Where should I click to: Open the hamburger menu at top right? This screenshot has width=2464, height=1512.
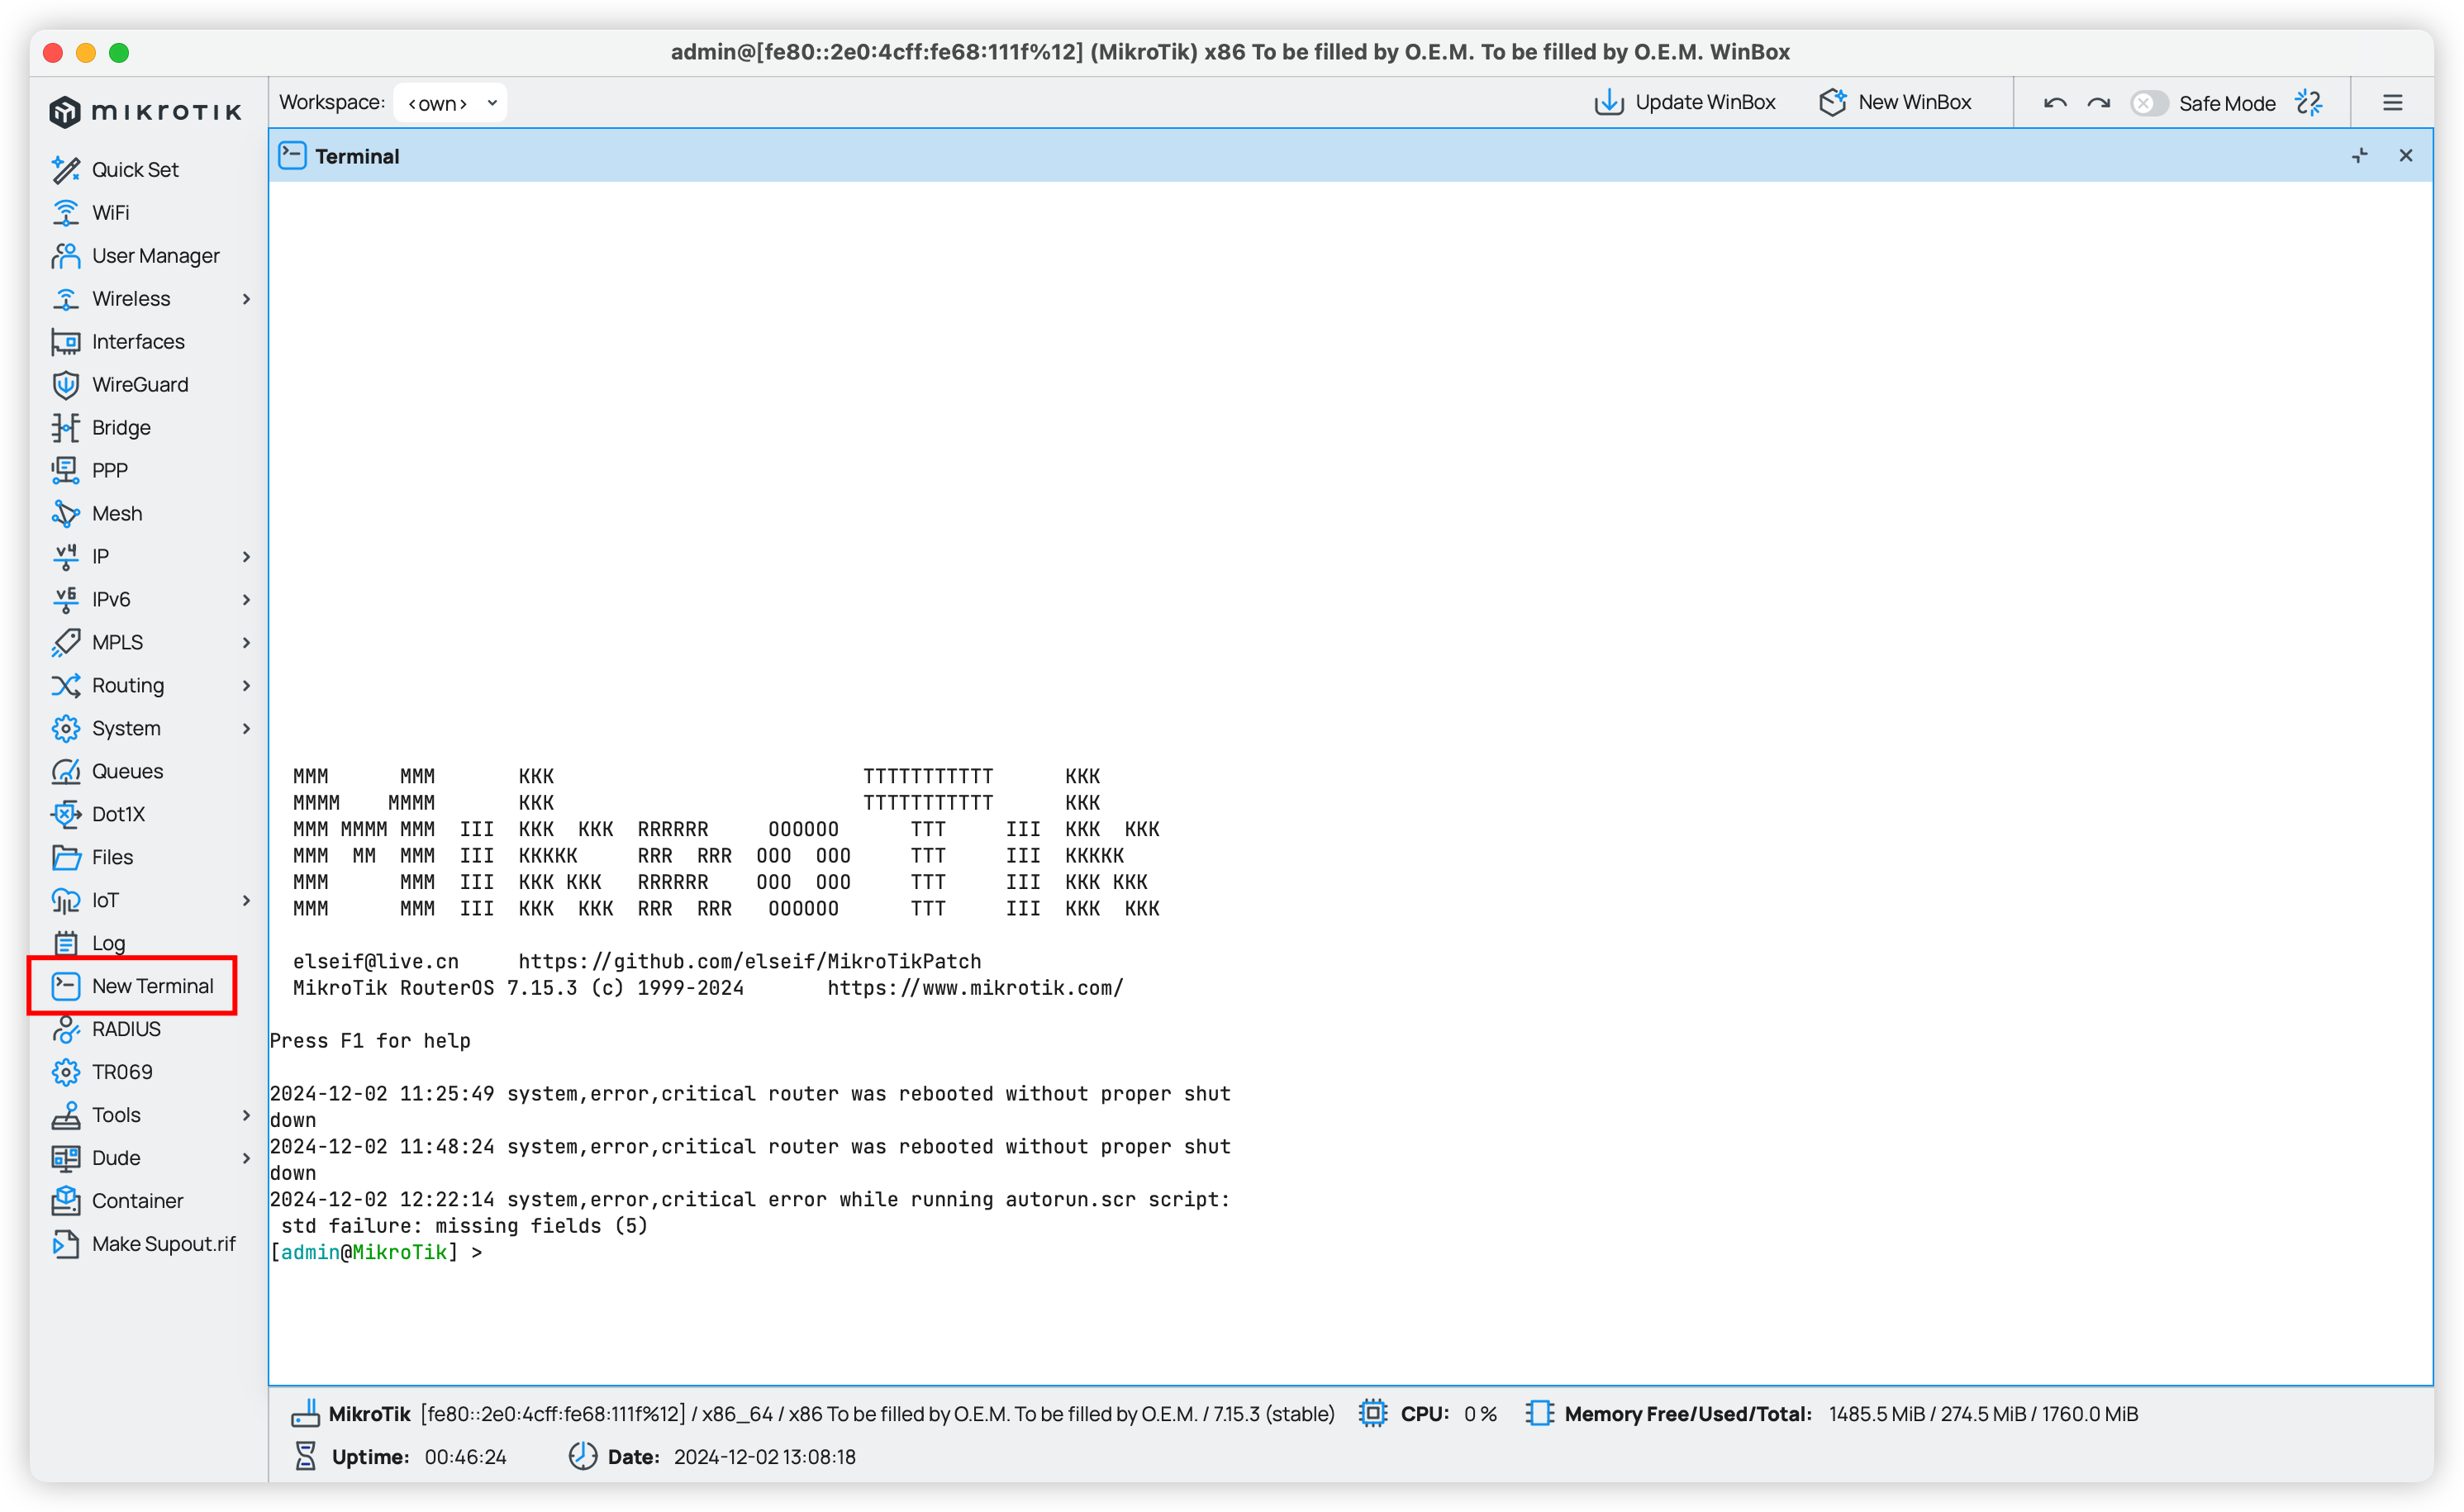(x=2392, y=103)
